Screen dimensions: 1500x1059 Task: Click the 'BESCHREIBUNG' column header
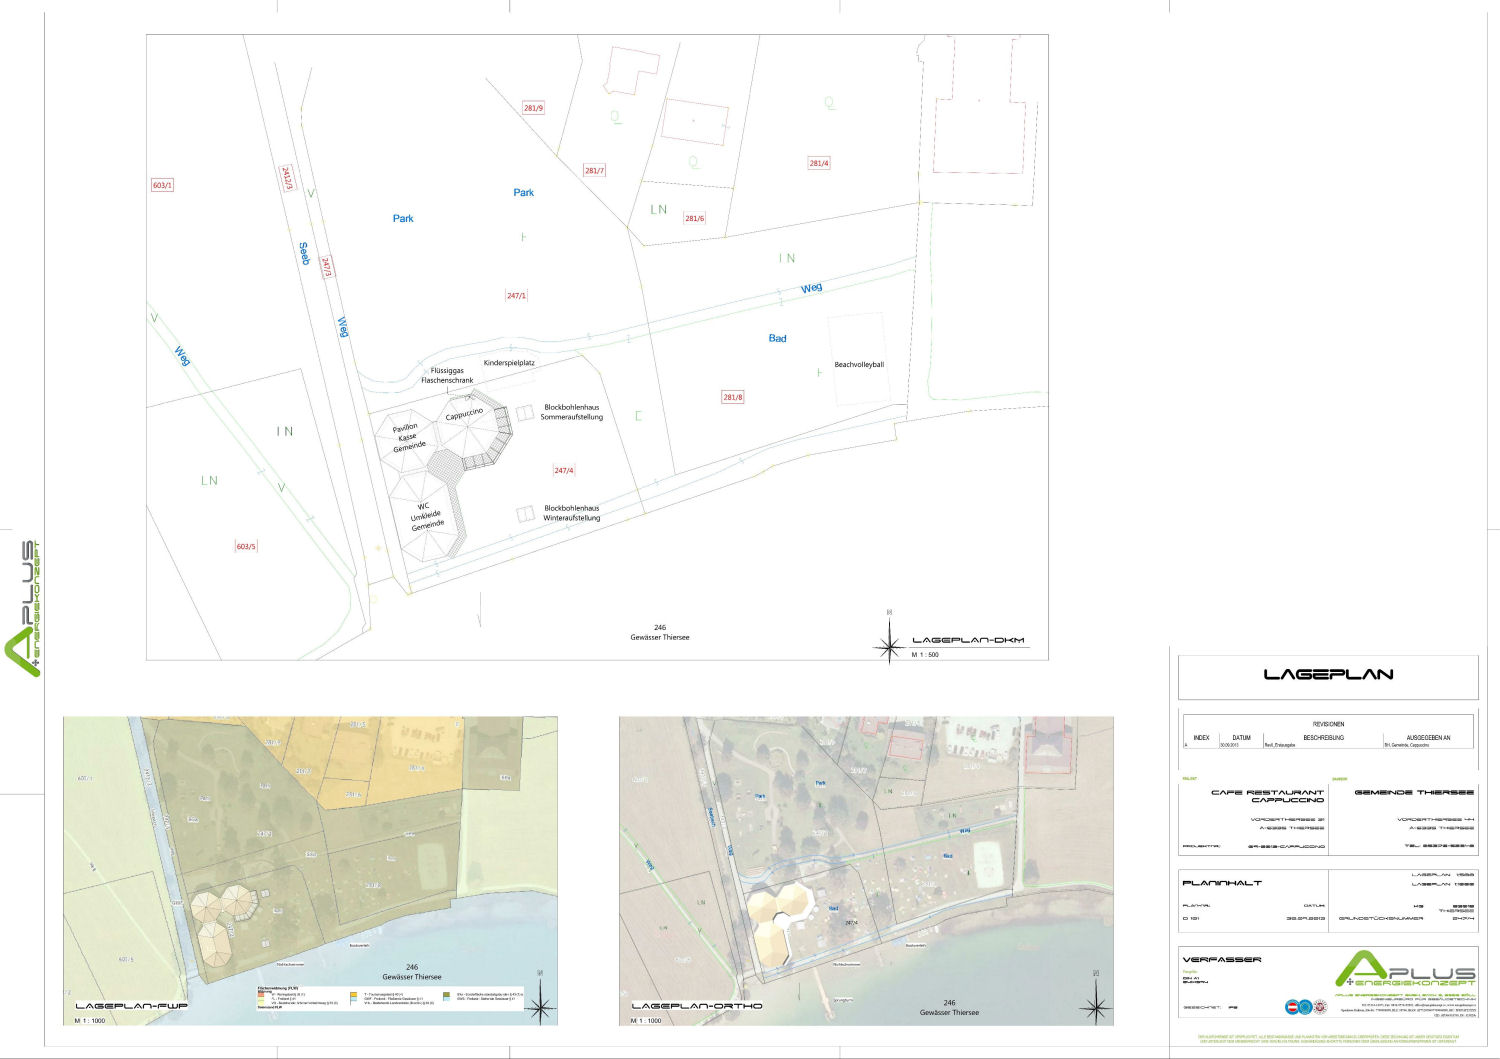pyautogui.click(x=1323, y=738)
